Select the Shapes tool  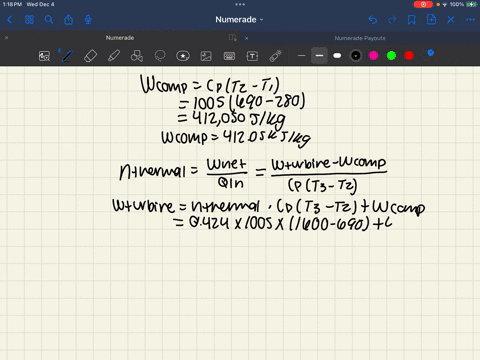(137, 56)
